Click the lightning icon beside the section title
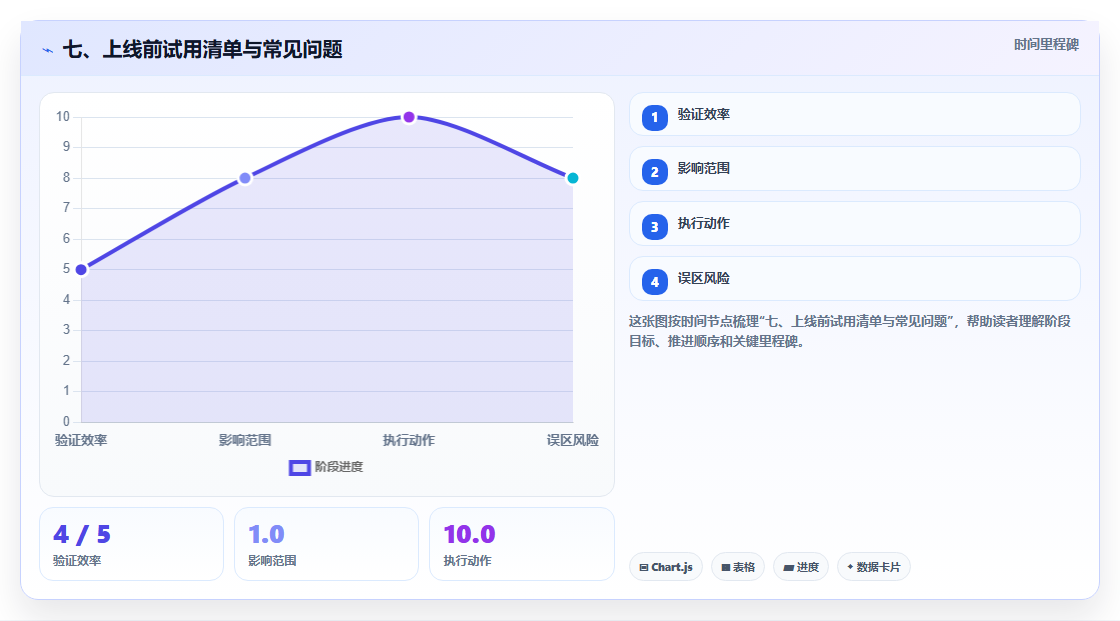This screenshot has width=1120, height=621. click(x=47, y=50)
